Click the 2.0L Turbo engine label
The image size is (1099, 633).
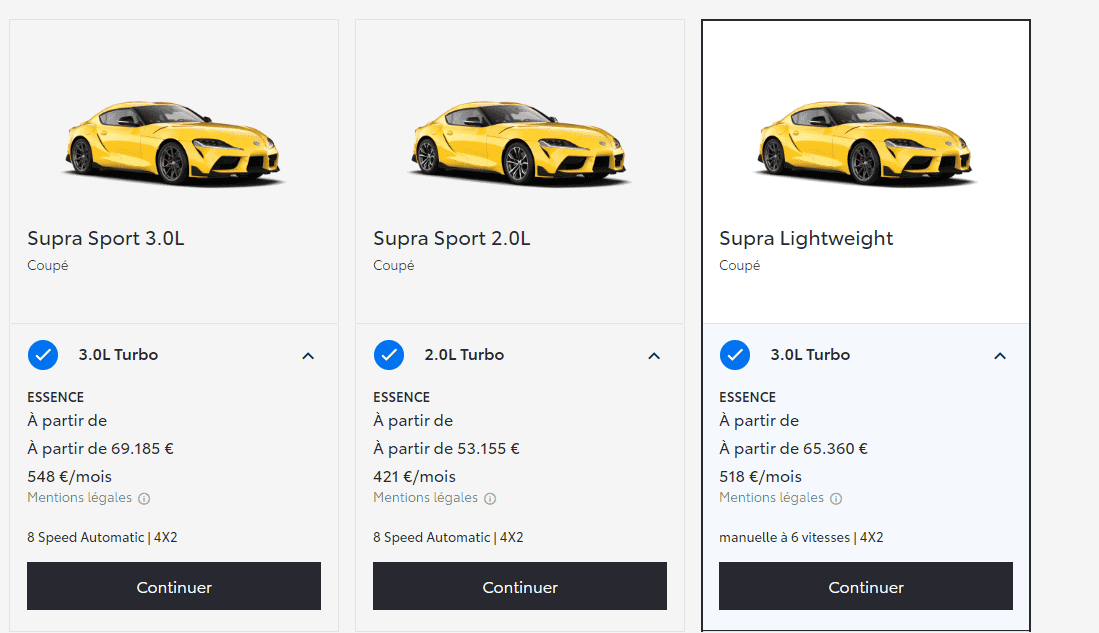click(464, 355)
